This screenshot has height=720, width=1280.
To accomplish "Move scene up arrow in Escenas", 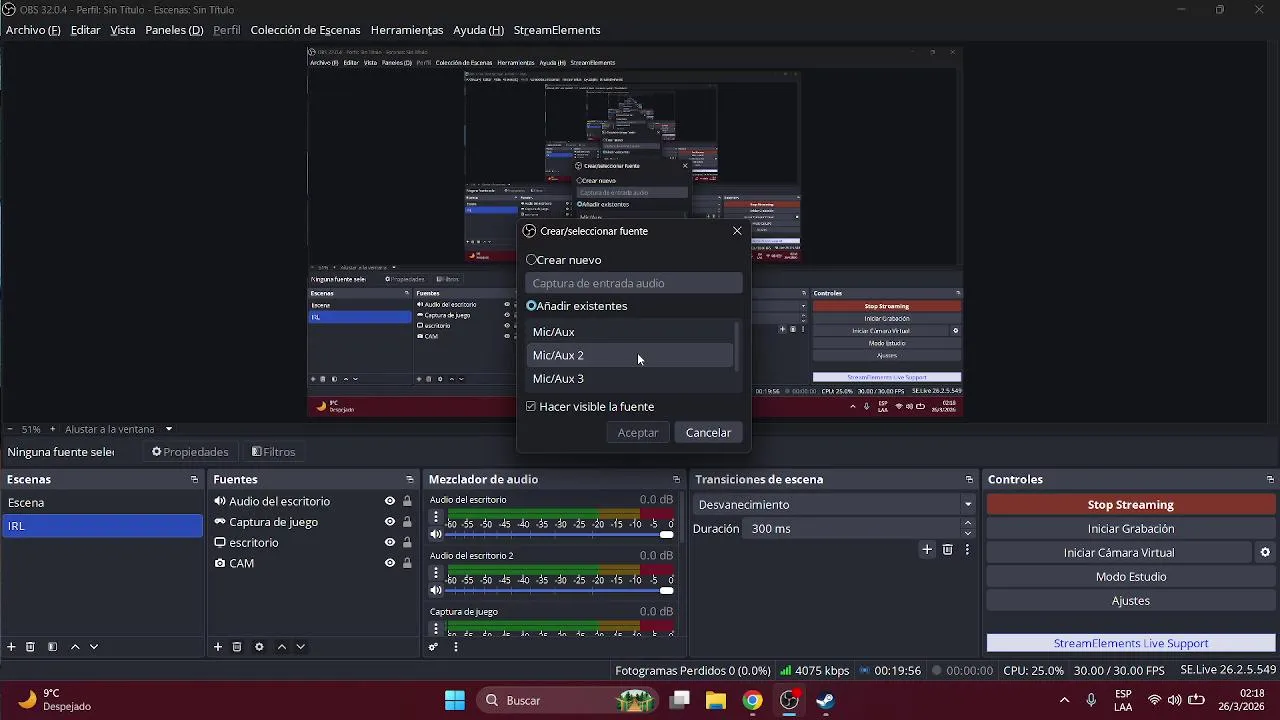I will click(x=75, y=647).
